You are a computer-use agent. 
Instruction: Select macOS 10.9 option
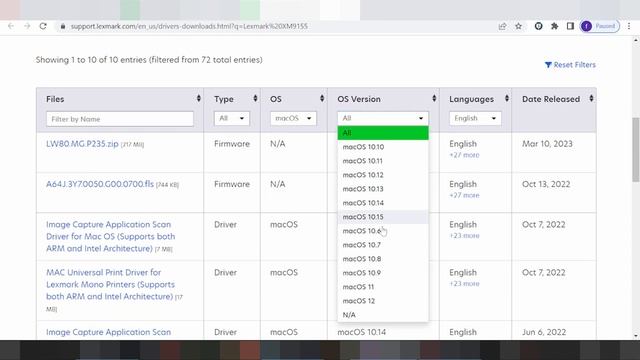(383, 273)
